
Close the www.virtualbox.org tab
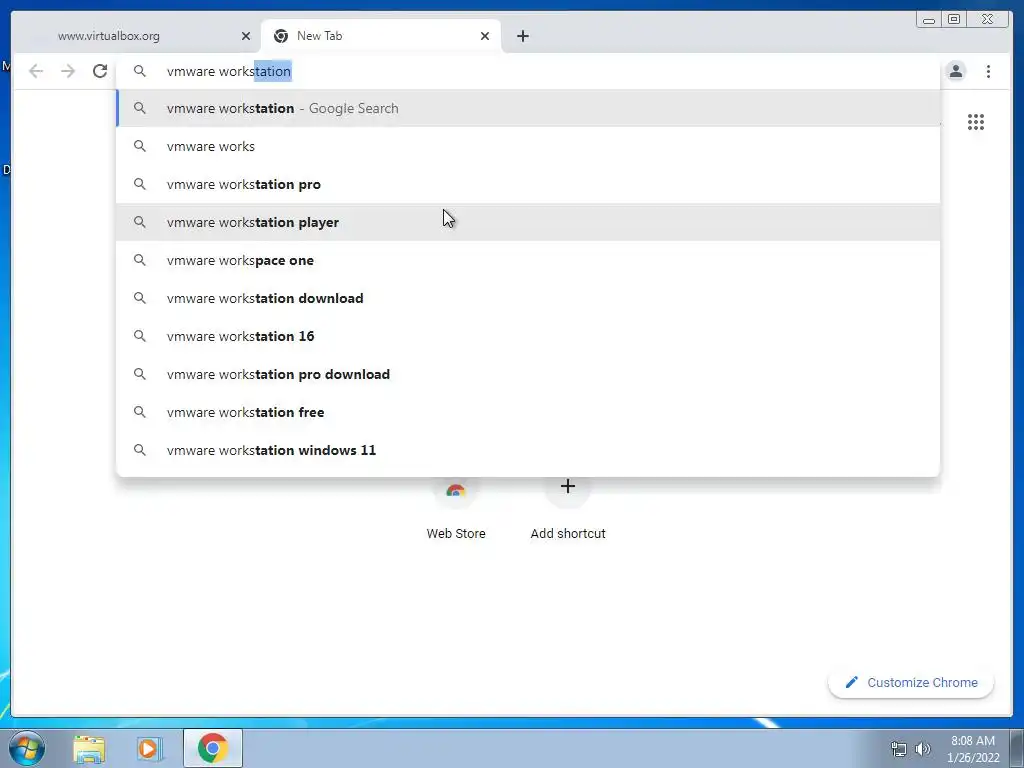tap(246, 36)
